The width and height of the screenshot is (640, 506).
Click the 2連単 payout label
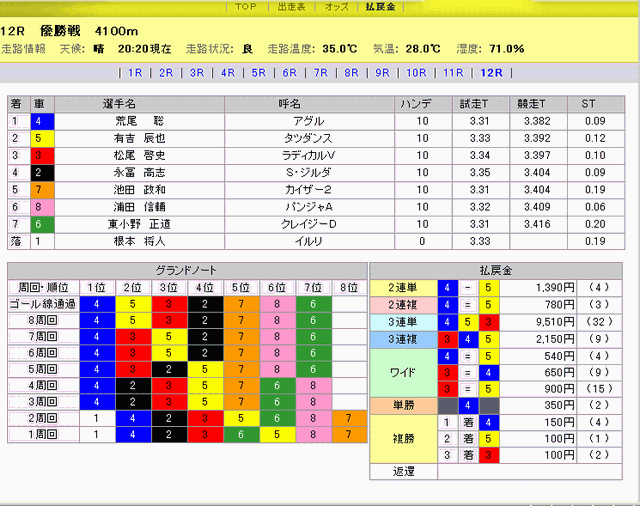point(403,288)
